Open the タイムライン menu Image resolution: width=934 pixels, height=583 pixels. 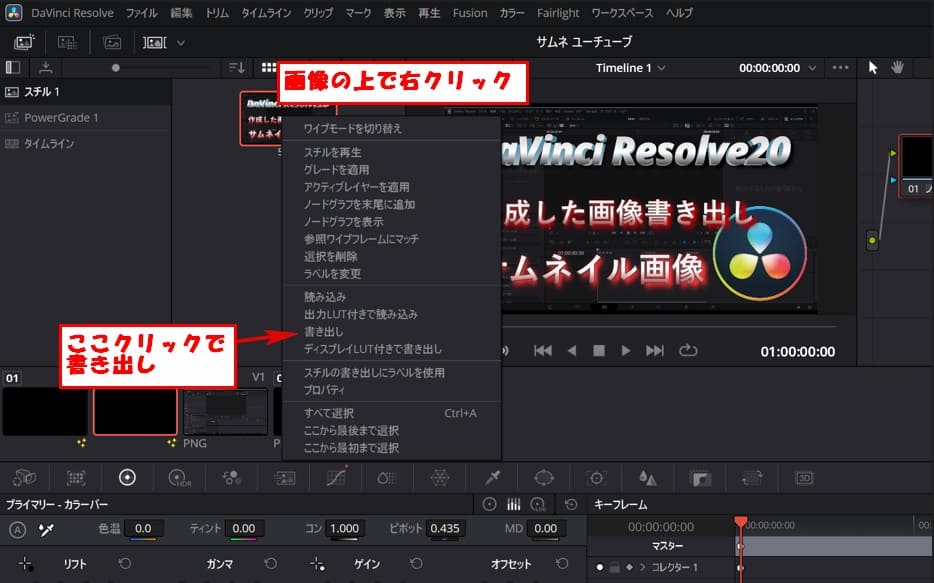click(x=266, y=13)
